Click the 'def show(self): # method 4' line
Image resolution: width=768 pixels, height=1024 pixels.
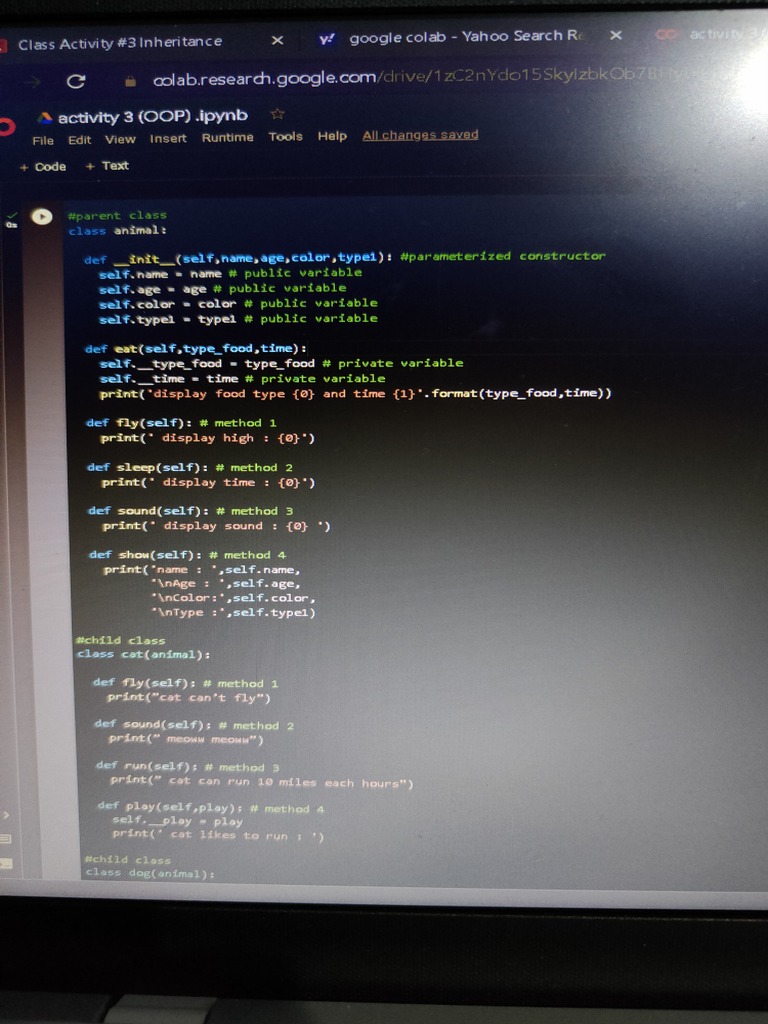[x=187, y=555]
